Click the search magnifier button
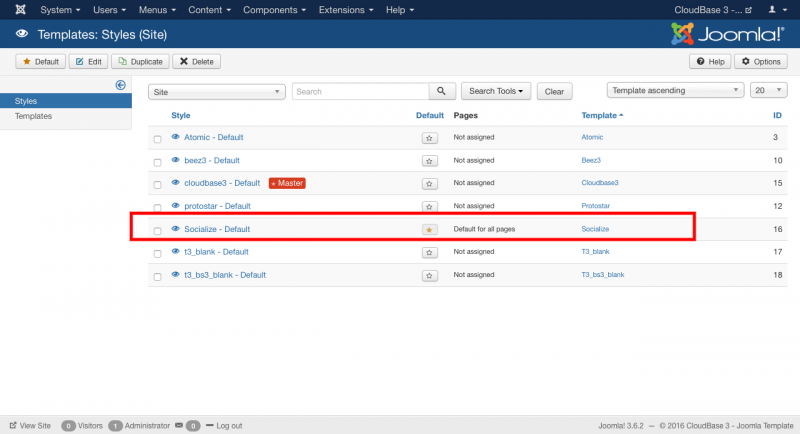The height and width of the screenshot is (434, 800). (441, 91)
